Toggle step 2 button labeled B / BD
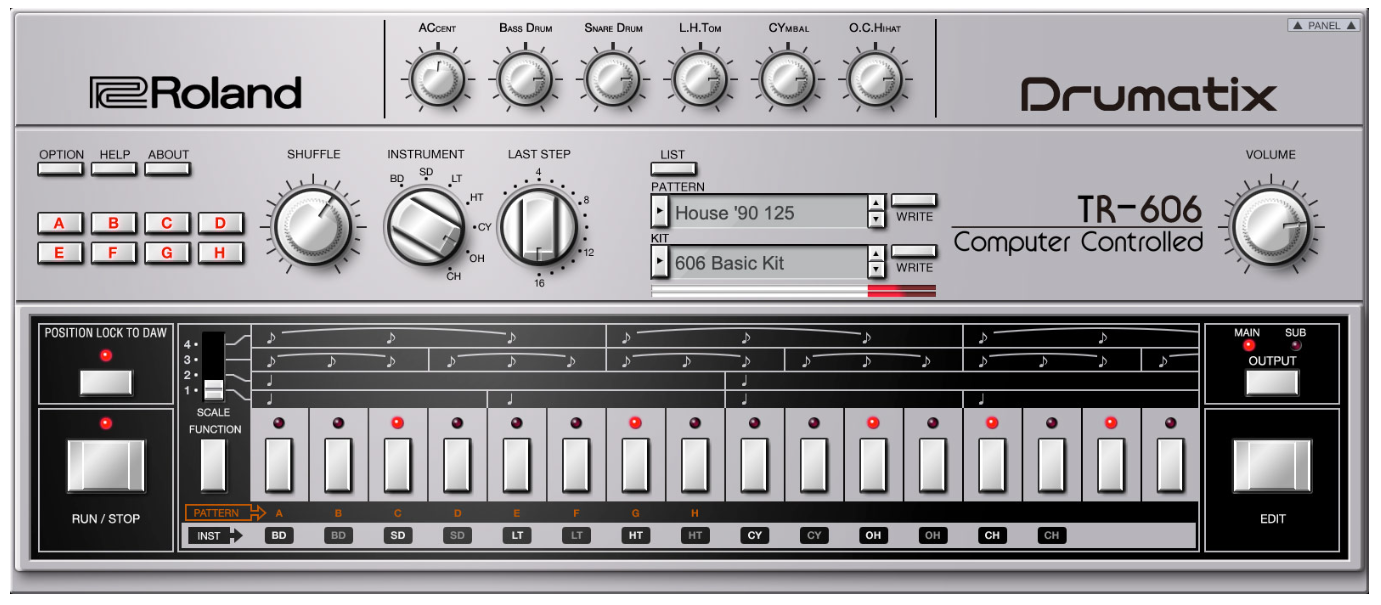1381x605 pixels. (x=338, y=464)
